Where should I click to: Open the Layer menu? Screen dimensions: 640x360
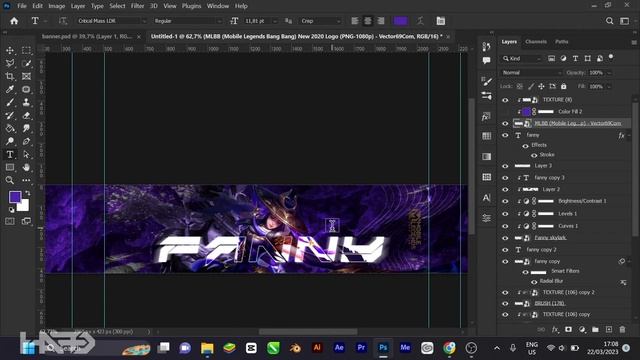78,6
